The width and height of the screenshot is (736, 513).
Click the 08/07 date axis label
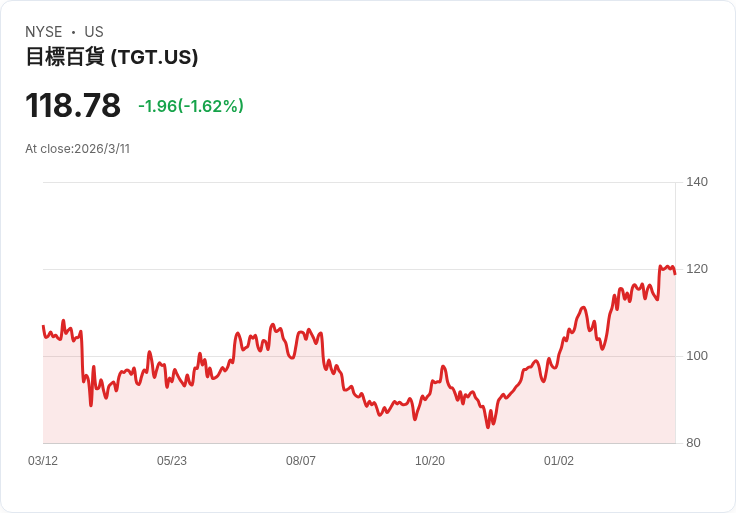[x=301, y=461]
